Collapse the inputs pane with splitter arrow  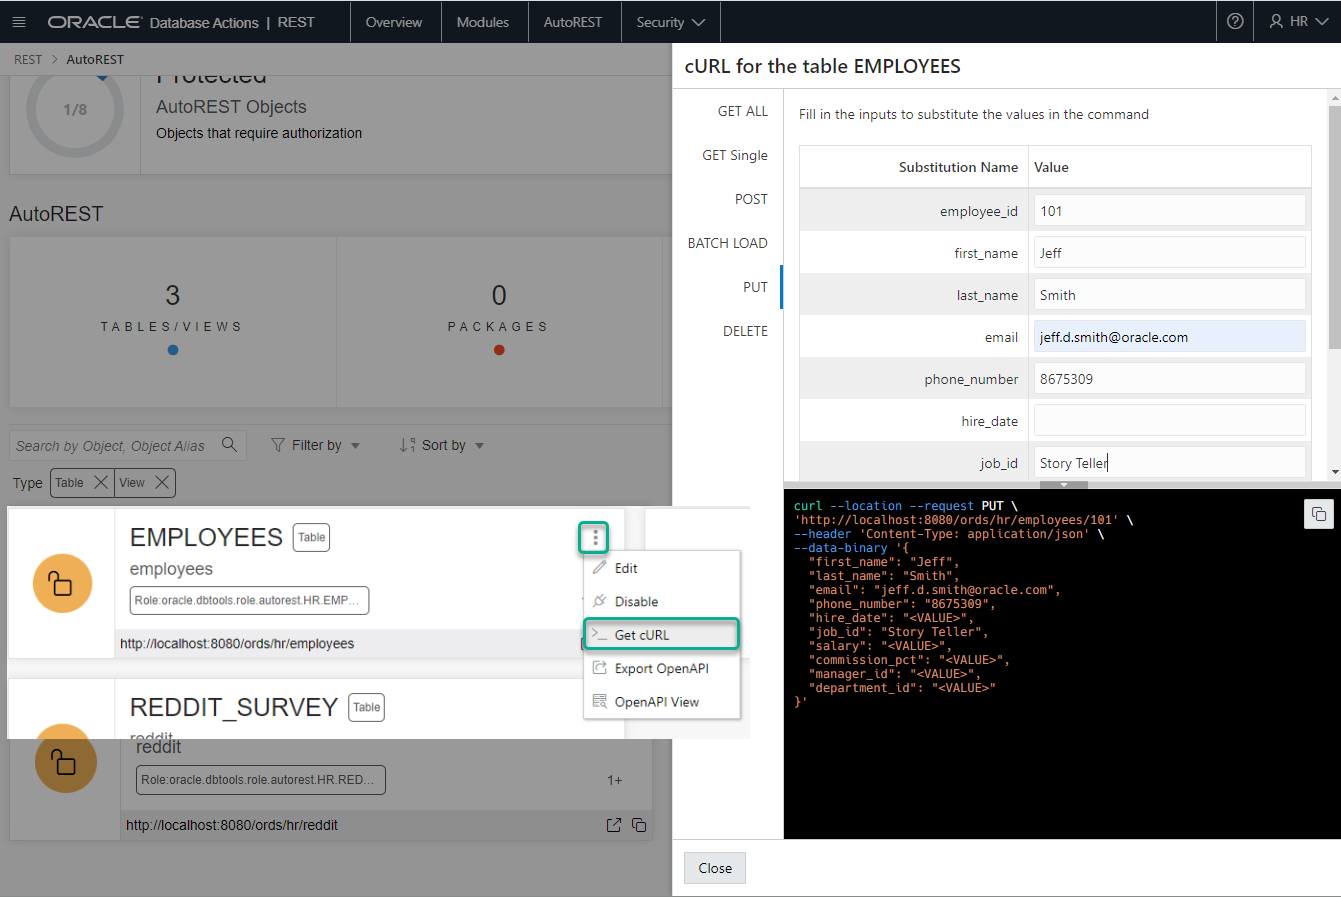[x=1064, y=485]
